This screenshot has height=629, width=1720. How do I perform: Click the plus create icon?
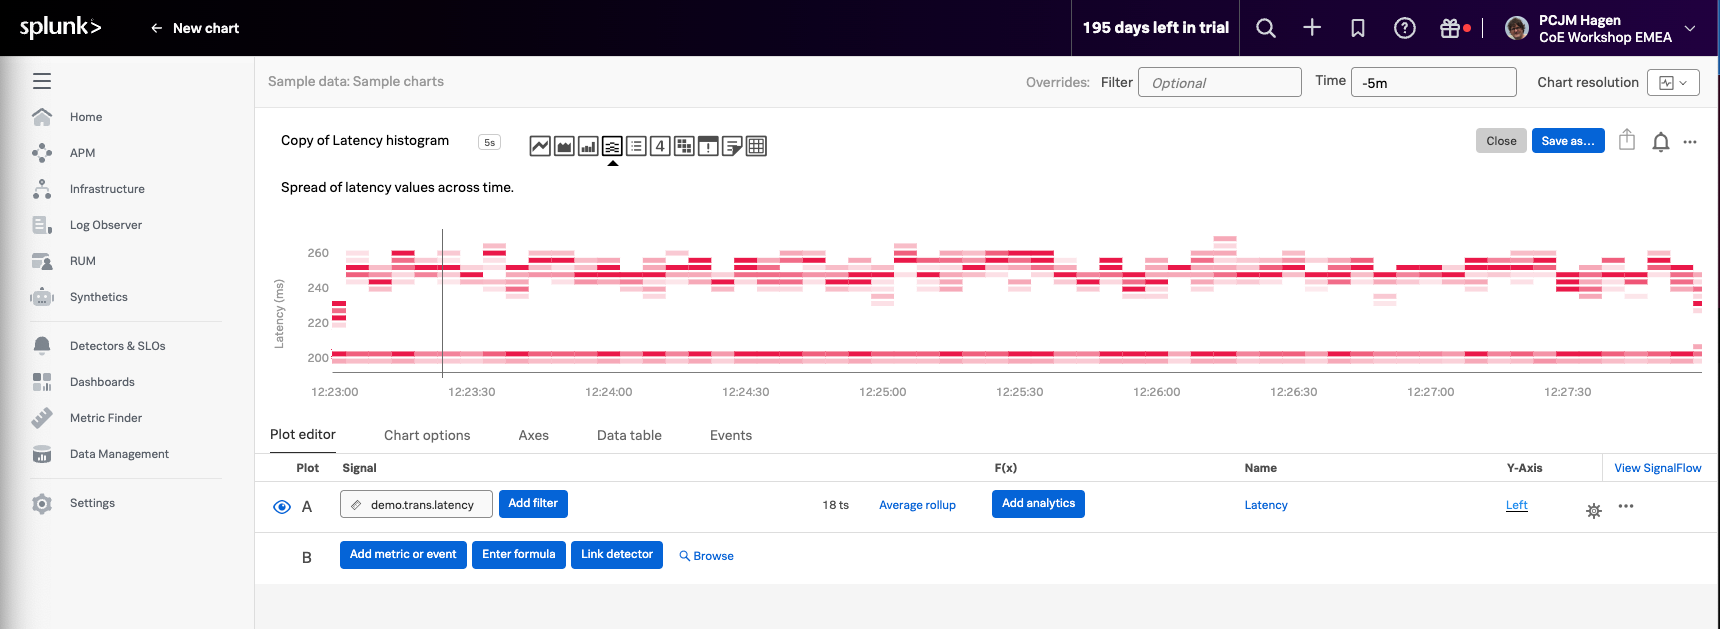pyautogui.click(x=1312, y=28)
